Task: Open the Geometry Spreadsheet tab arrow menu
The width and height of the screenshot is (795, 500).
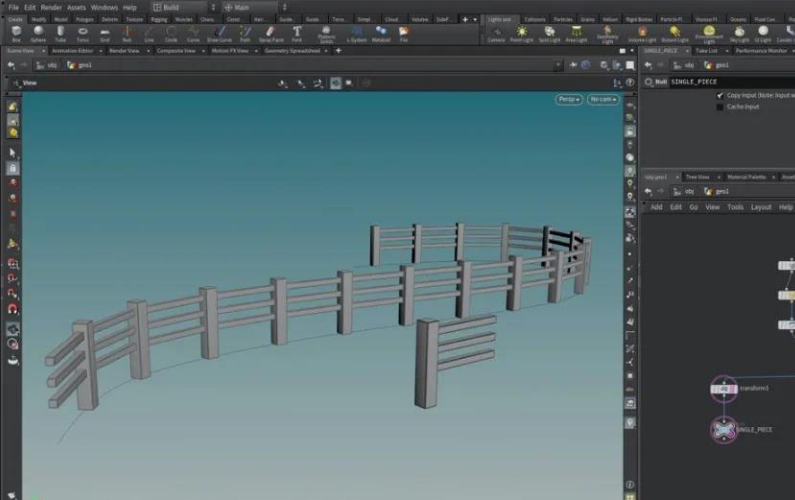Action: (326, 51)
